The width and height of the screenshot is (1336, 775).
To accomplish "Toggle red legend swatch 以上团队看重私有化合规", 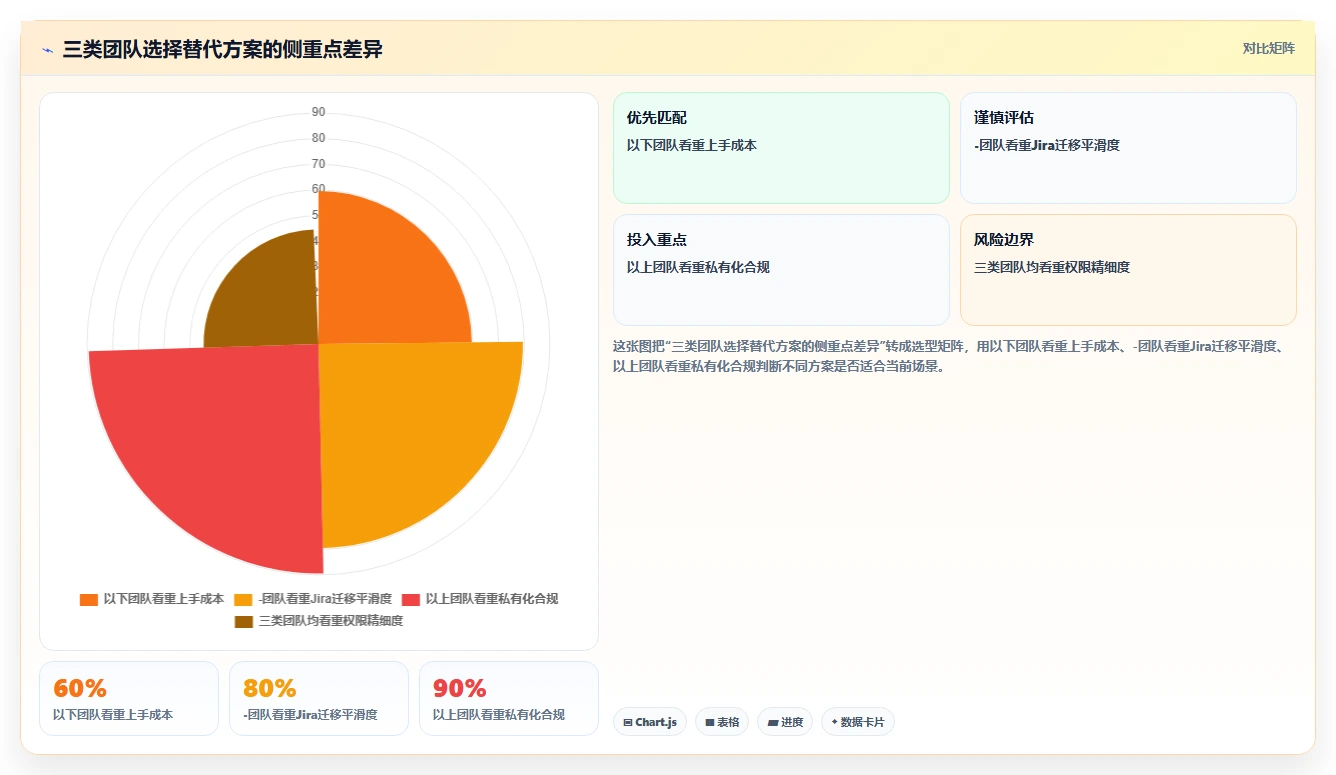I will coord(410,599).
